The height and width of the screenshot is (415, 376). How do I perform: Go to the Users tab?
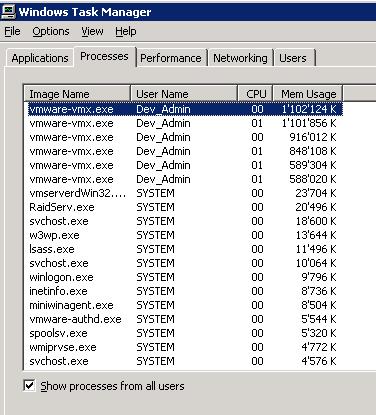(x=293, y=58)
